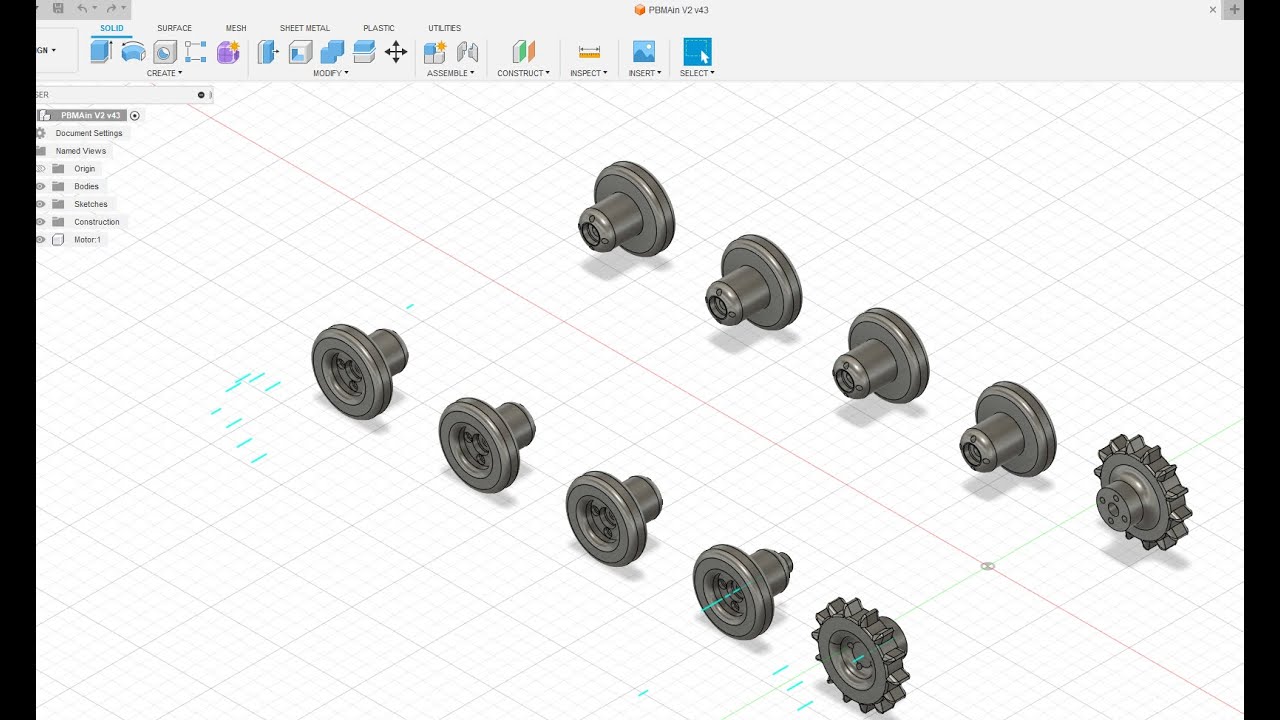Screen dimensions: 1280x720
Task: Open the CONSTRUCT dropdown menu
Action: (x=524, y=73)
